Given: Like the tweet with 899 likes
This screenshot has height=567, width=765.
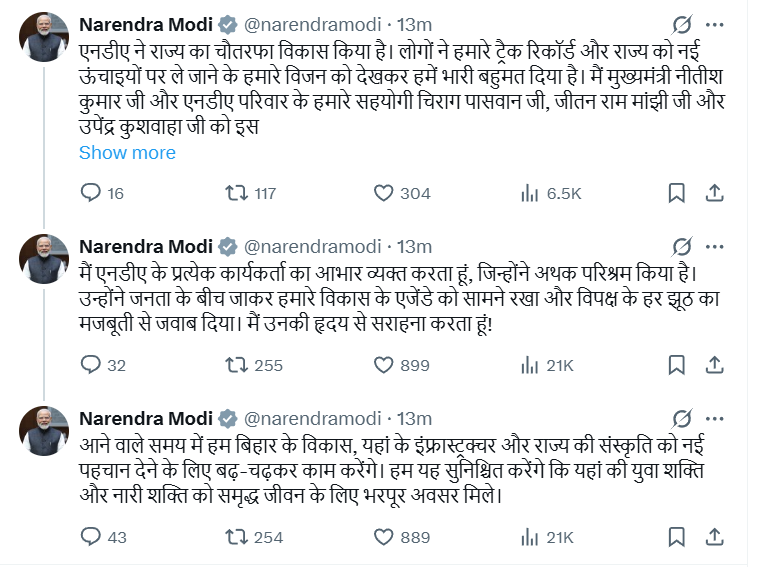Looking at the screenshot, I should pyautogui.click(x=384, y=365).
